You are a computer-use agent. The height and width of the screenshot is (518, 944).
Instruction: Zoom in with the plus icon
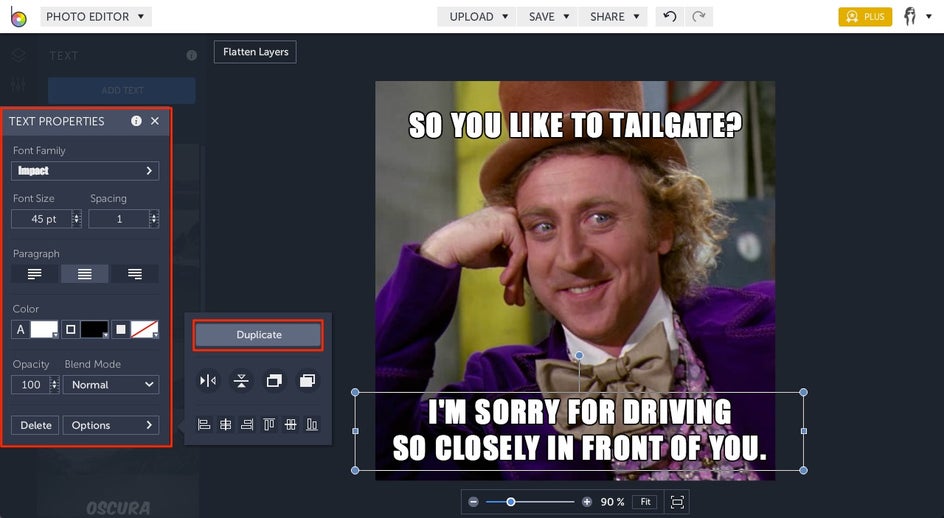pos(587,502)
